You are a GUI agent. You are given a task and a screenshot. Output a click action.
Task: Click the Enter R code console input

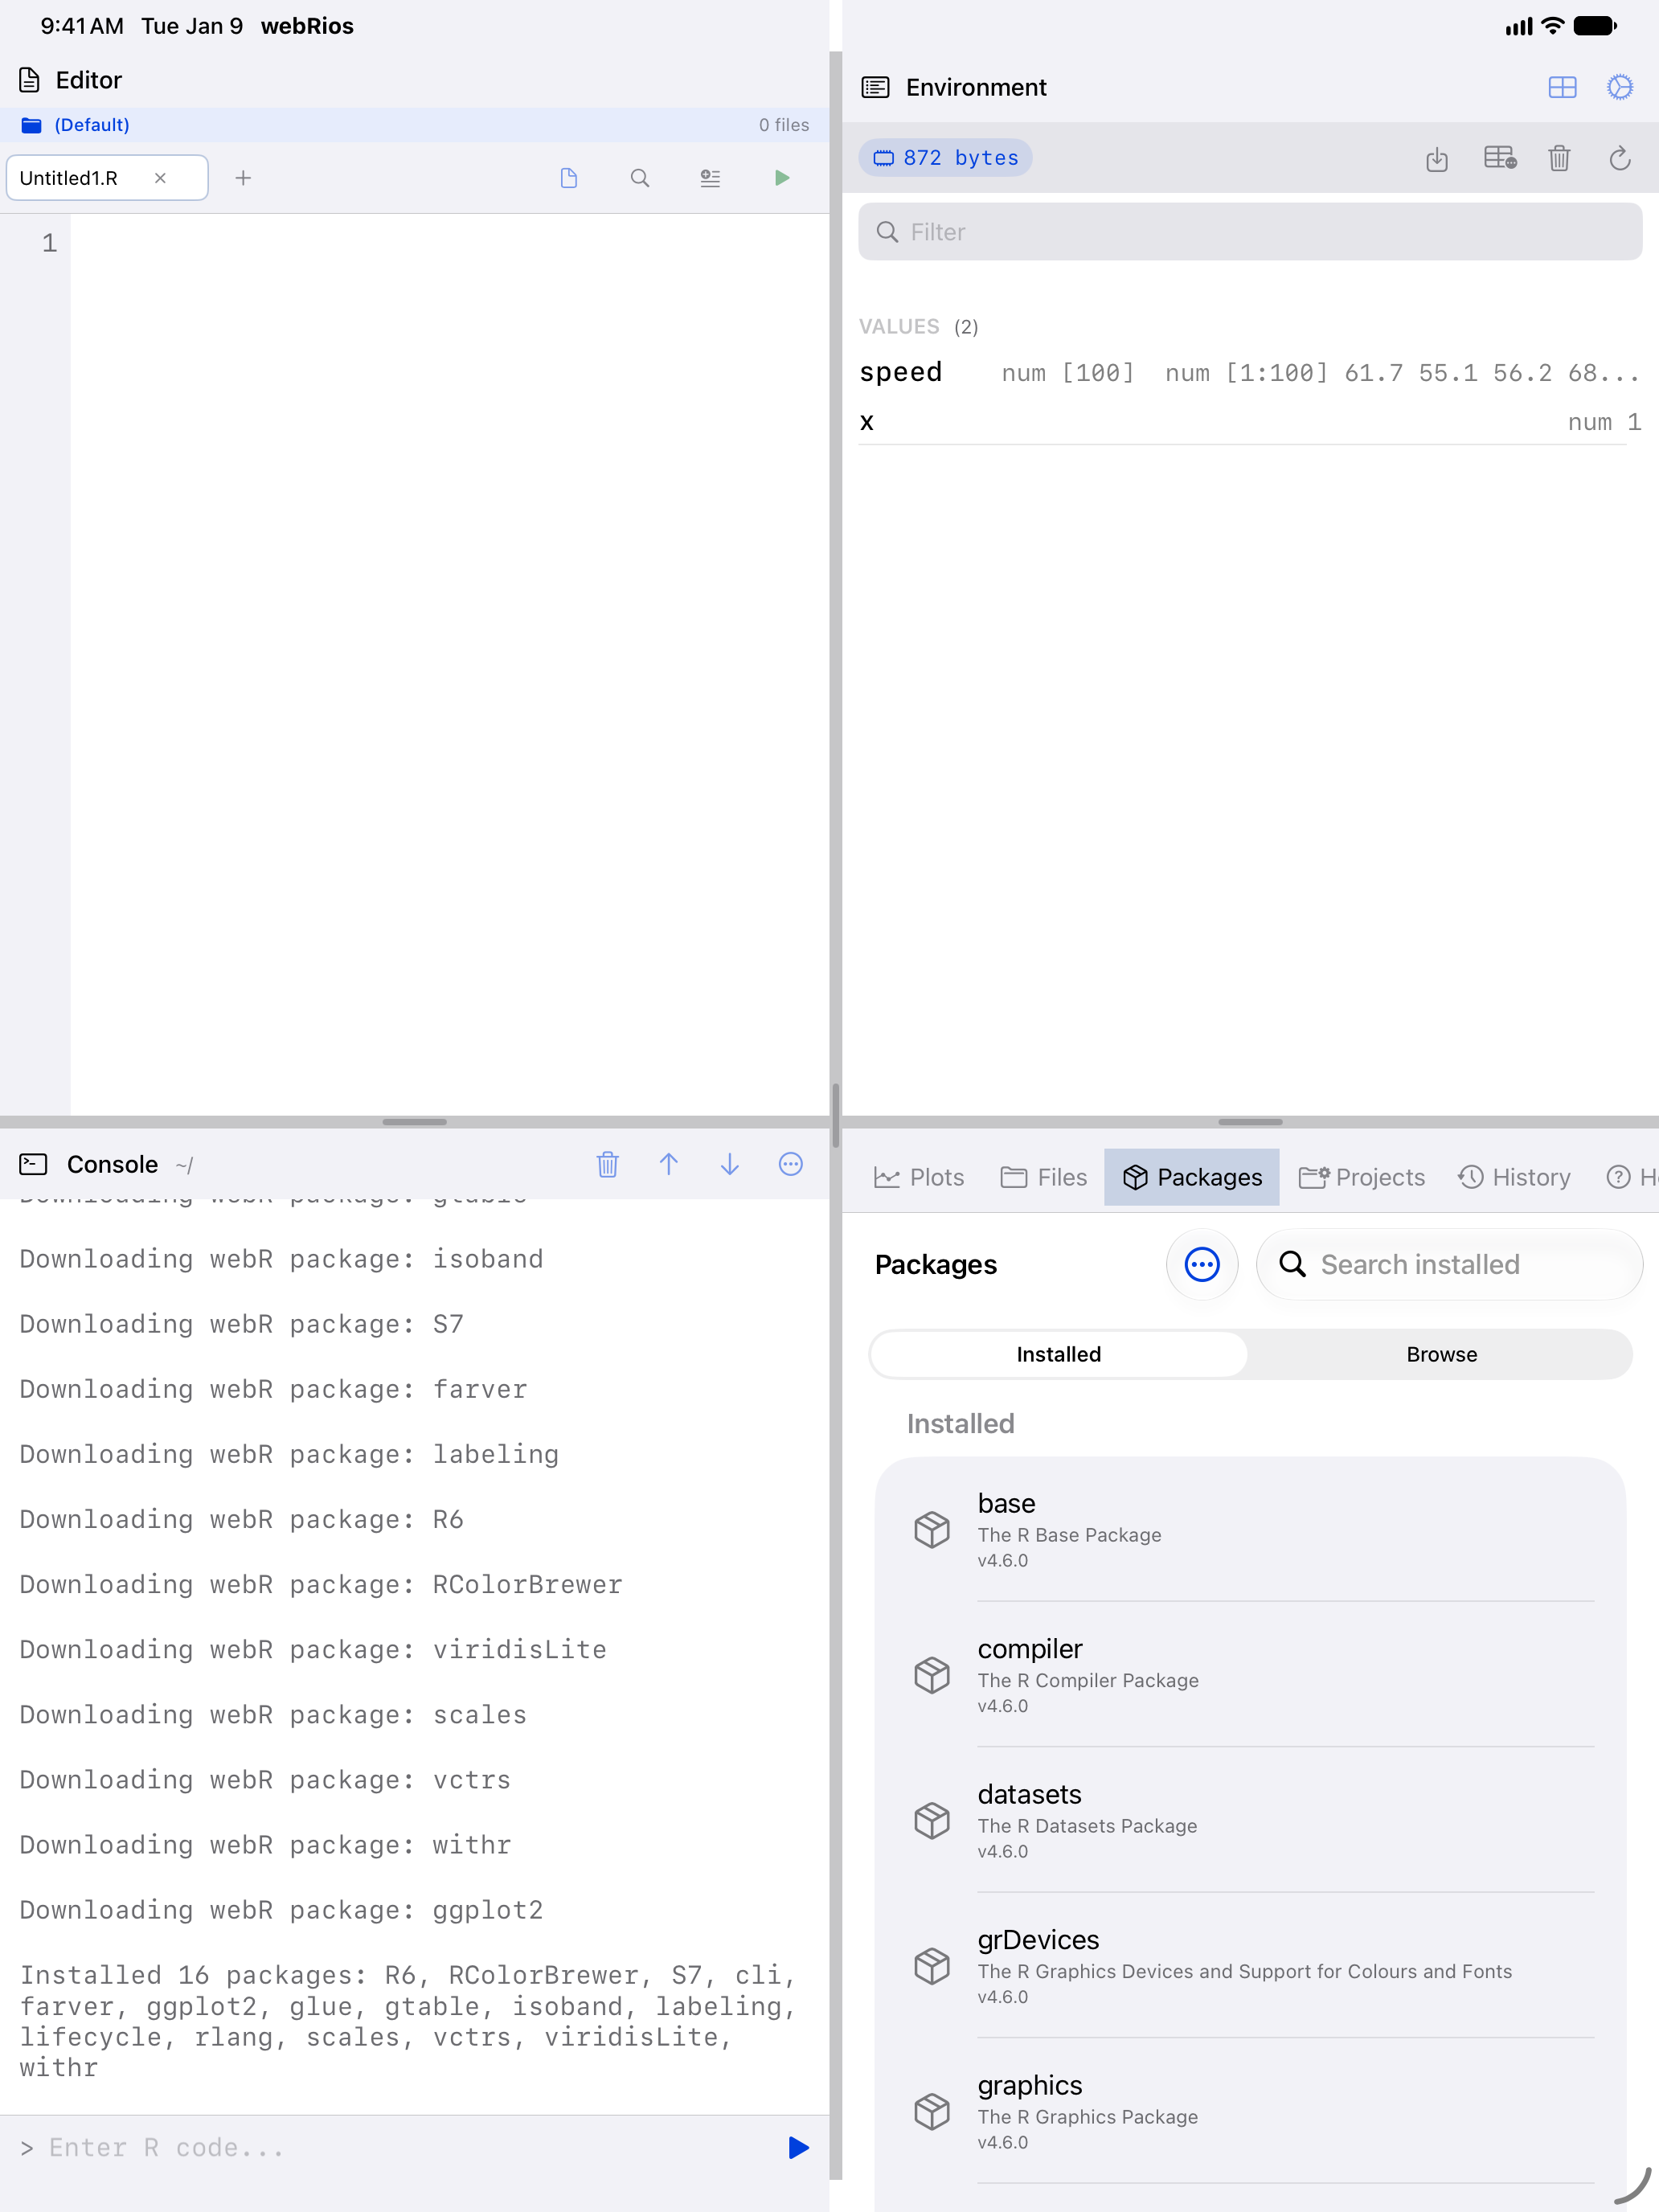click(x=400, y=2147)
